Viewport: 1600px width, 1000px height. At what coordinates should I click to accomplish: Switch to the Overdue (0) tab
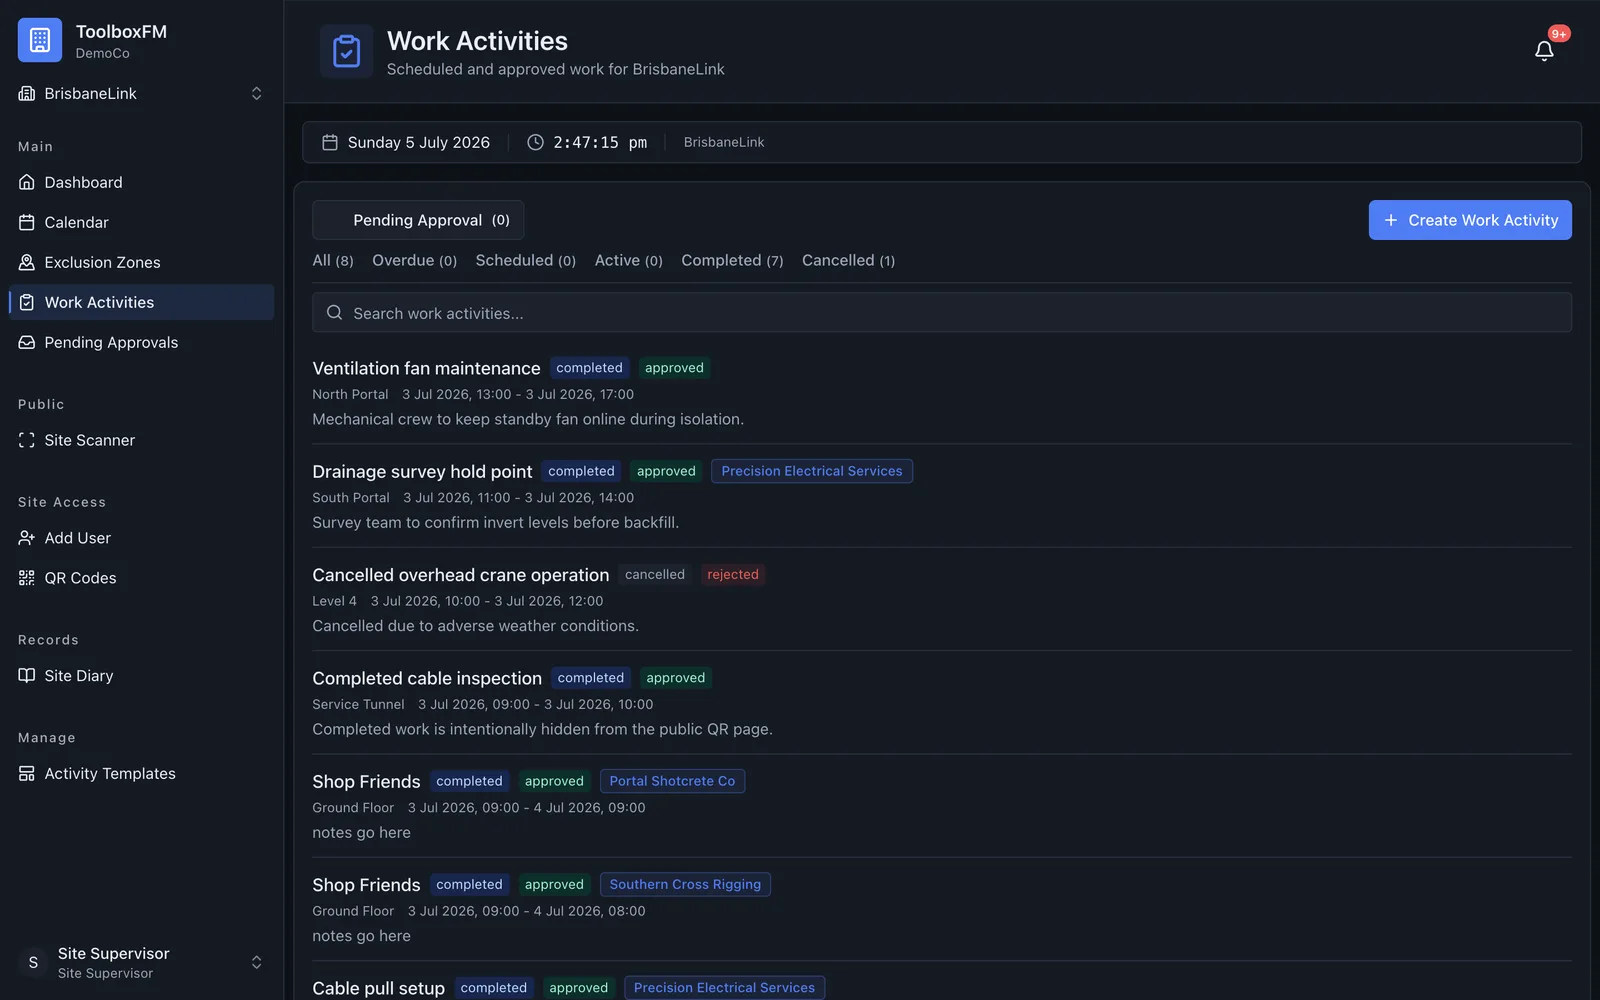pyautogui.click(x=414, y=260)
